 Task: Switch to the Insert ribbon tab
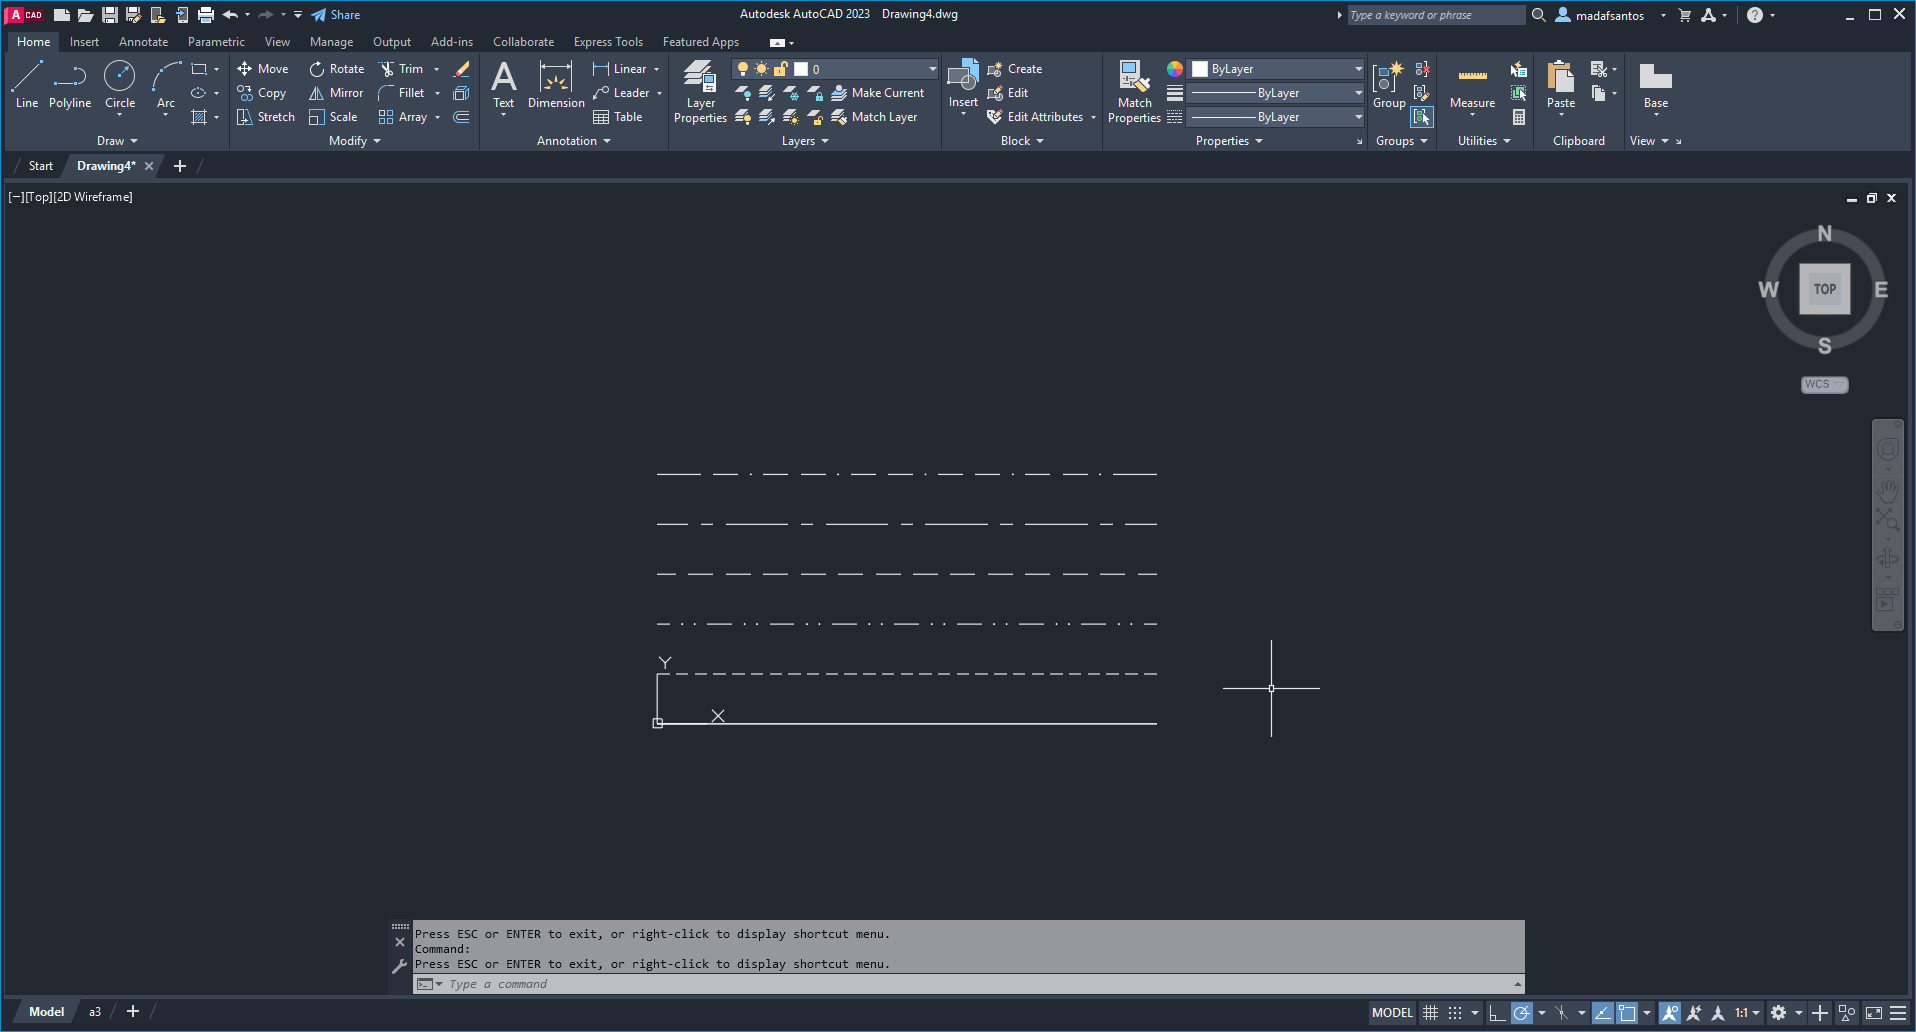84,42
